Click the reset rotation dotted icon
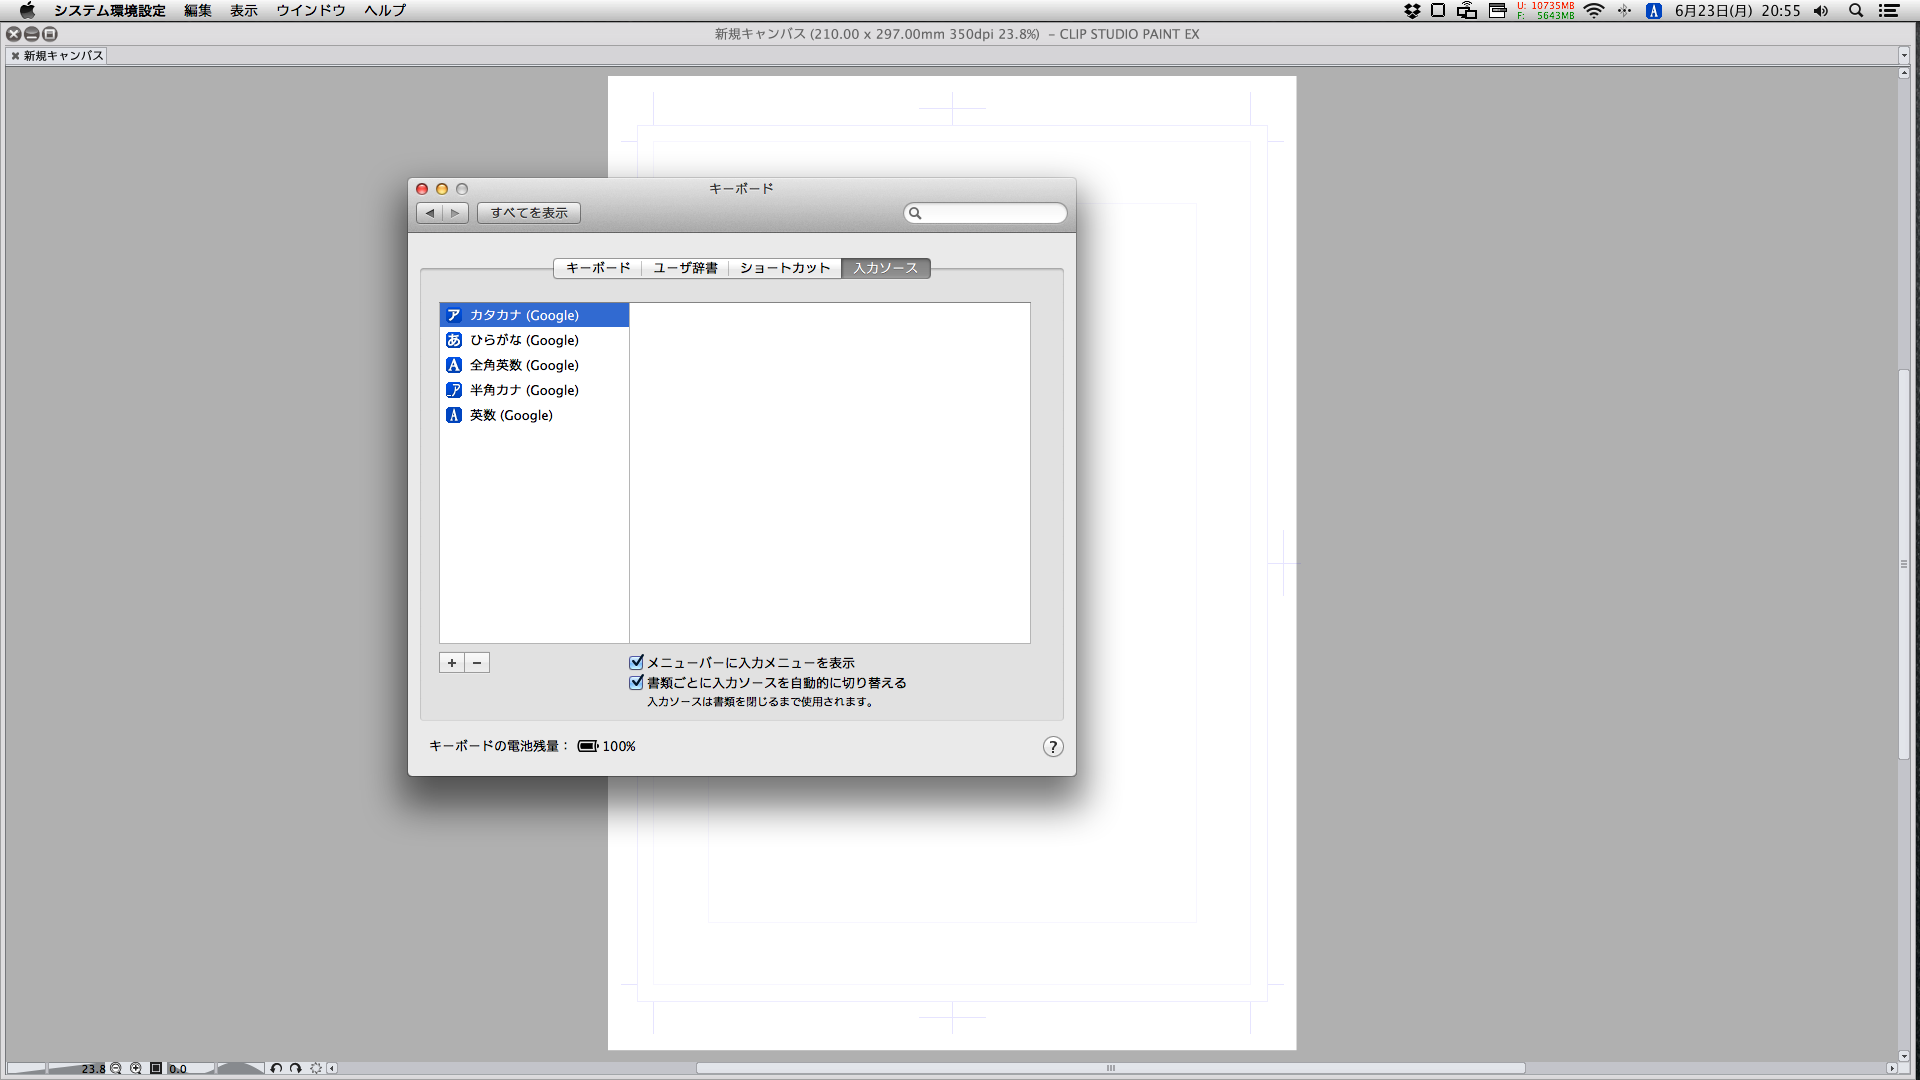This screenshot has width=1920, height=1080. (x=316, y=1068)
